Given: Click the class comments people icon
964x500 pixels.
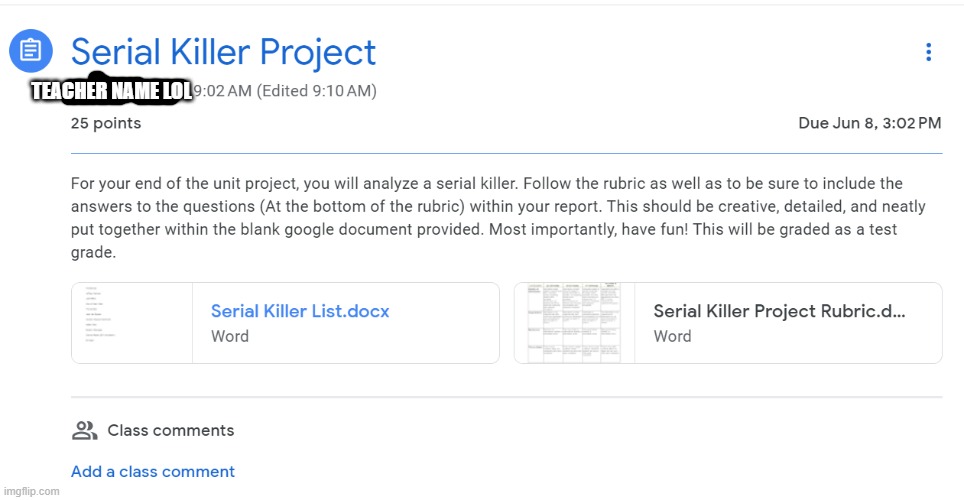Looking at the screenshot, I should click(x=85, y=431).
